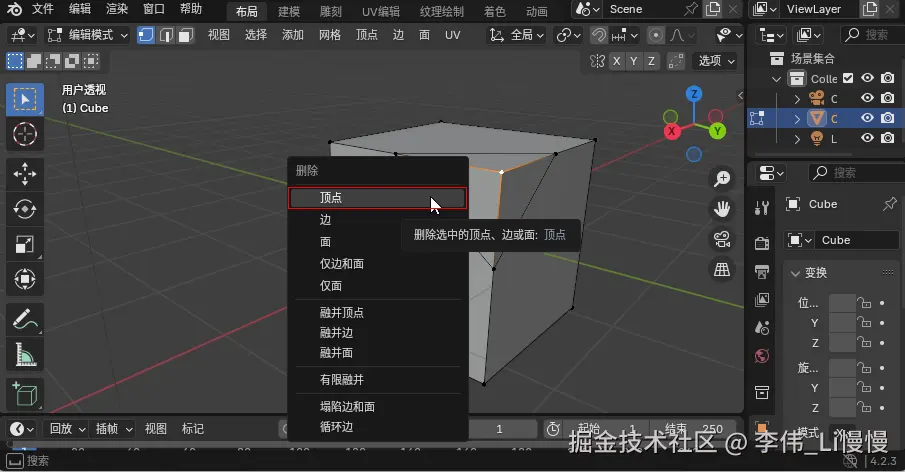Open the 添加 add menu
This screenshot has width=905, height=472.
(x=293, y=35)
